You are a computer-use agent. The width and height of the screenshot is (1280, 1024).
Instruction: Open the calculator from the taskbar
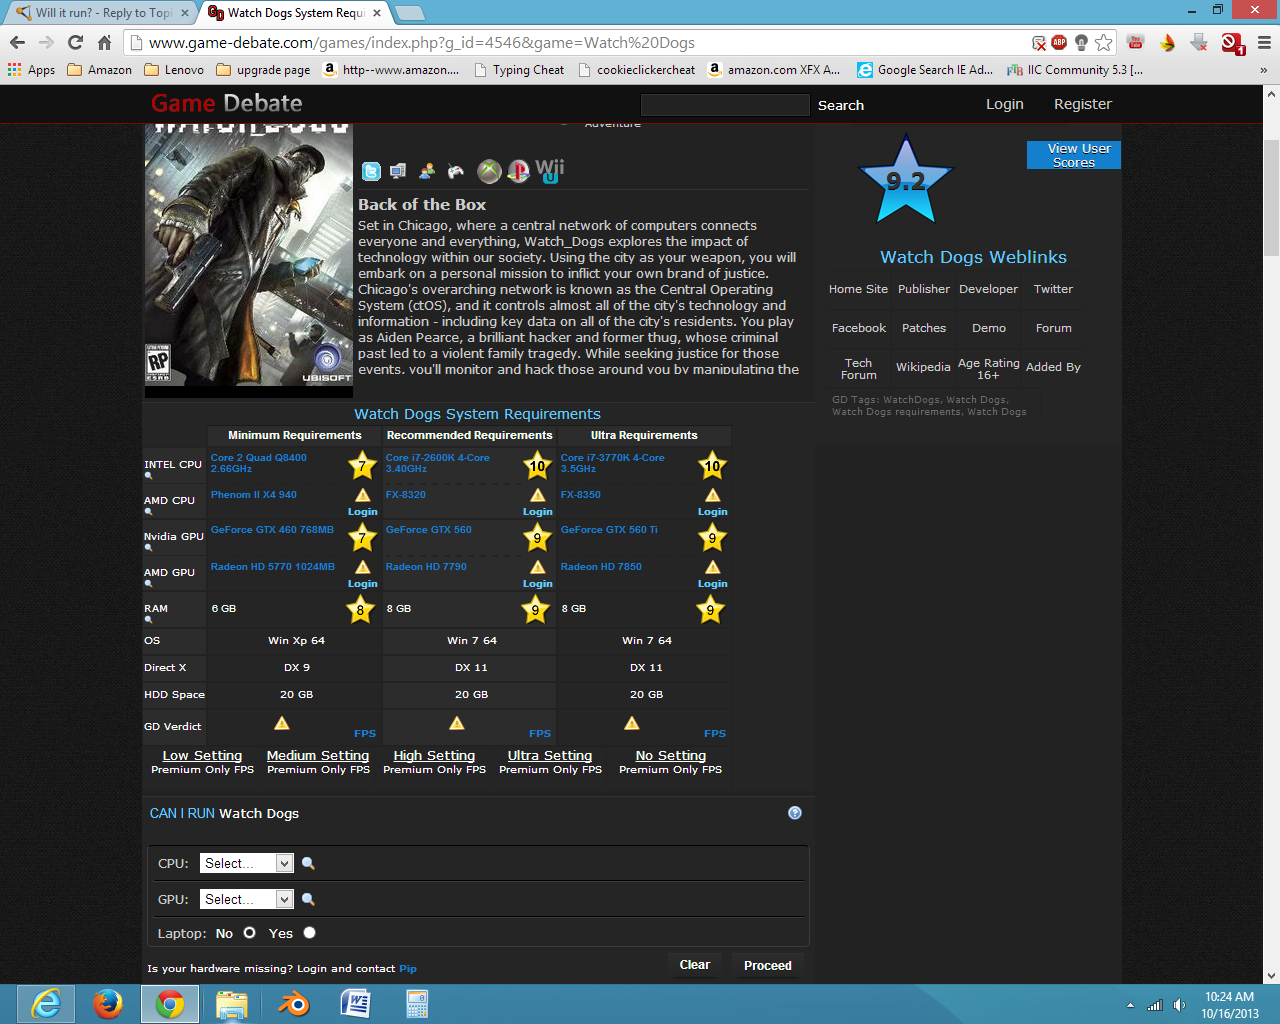point(417,1003)
